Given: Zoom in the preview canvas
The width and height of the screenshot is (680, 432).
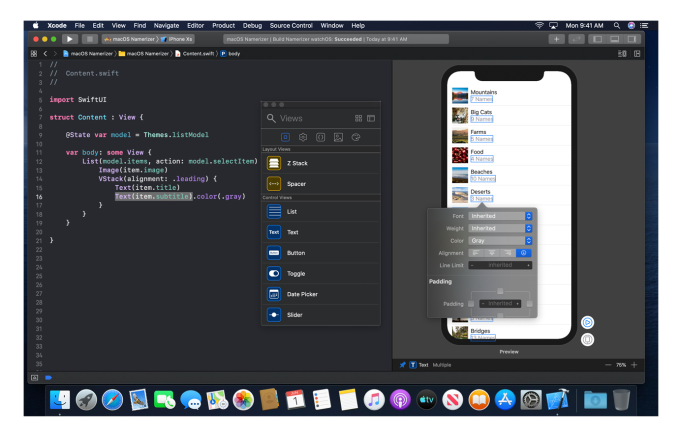Looking at the screenshot, I should pos(634,365).
